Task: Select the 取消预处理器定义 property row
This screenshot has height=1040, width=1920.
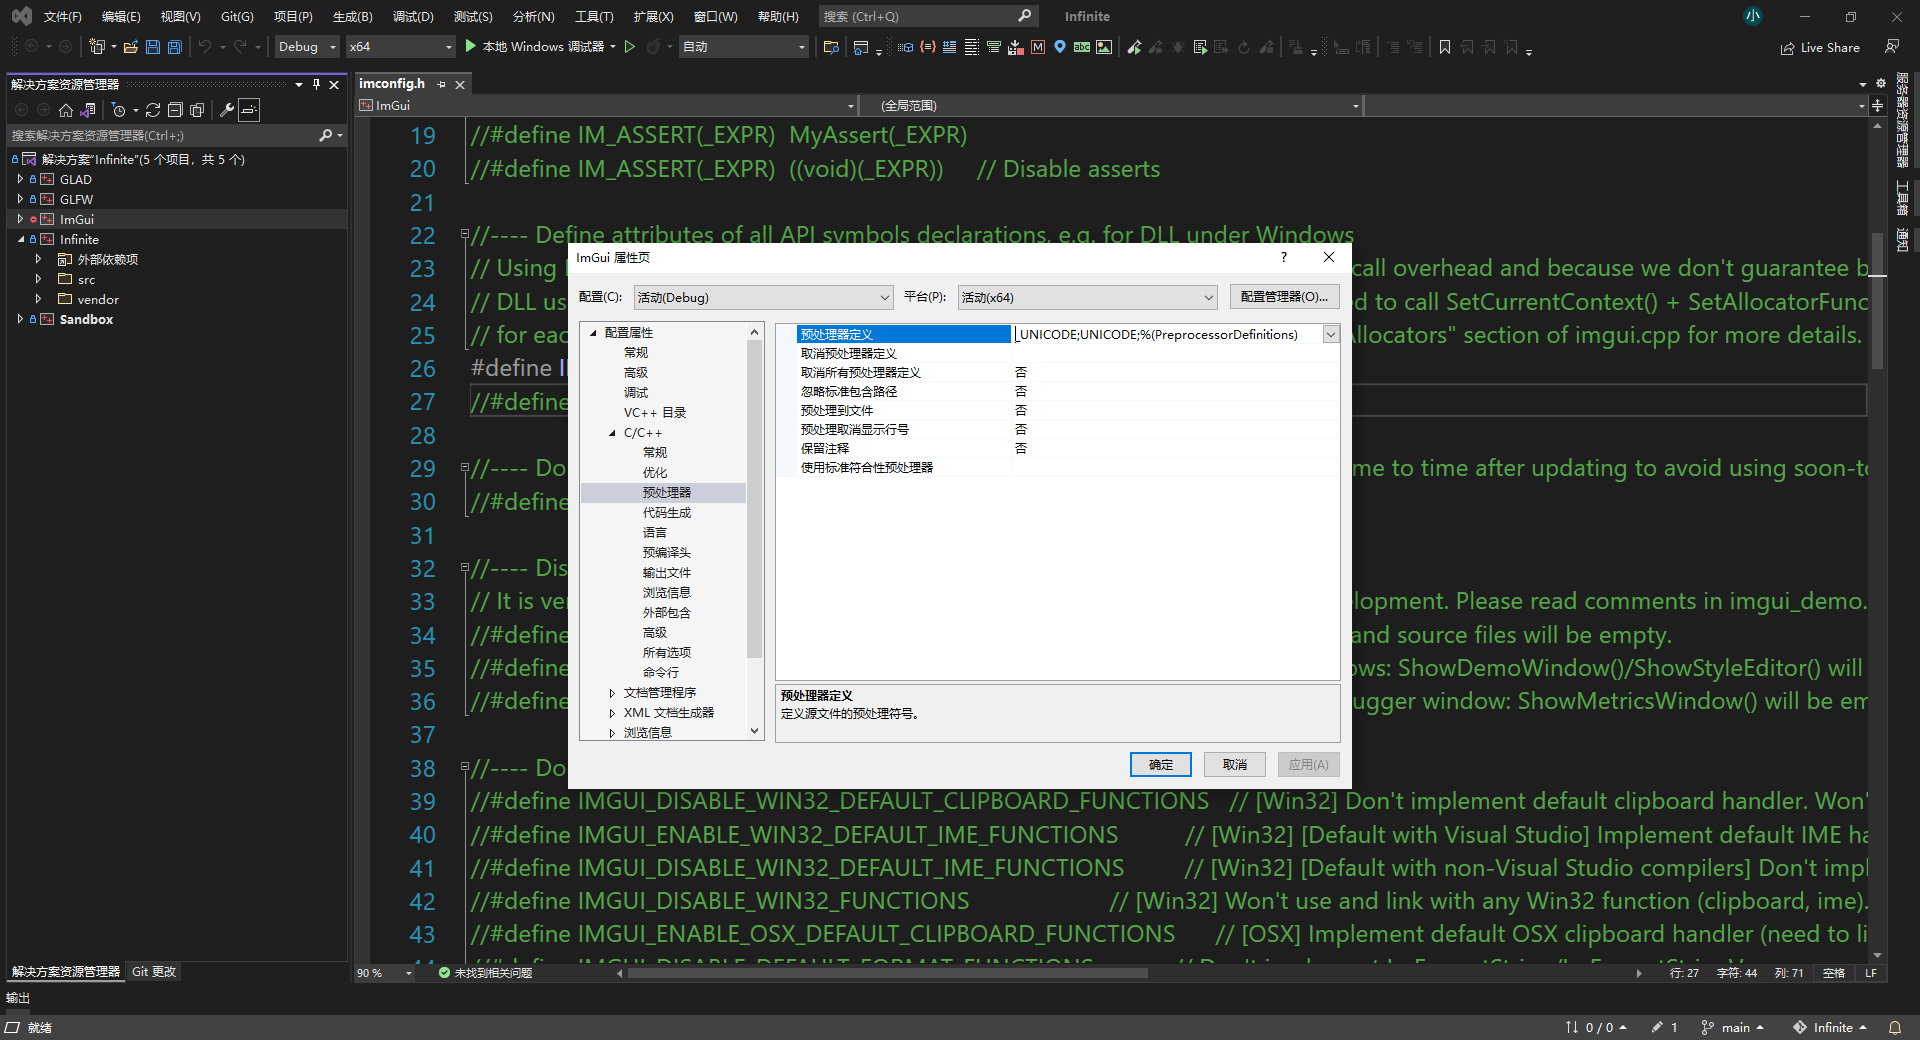Action: (1068, 353)
